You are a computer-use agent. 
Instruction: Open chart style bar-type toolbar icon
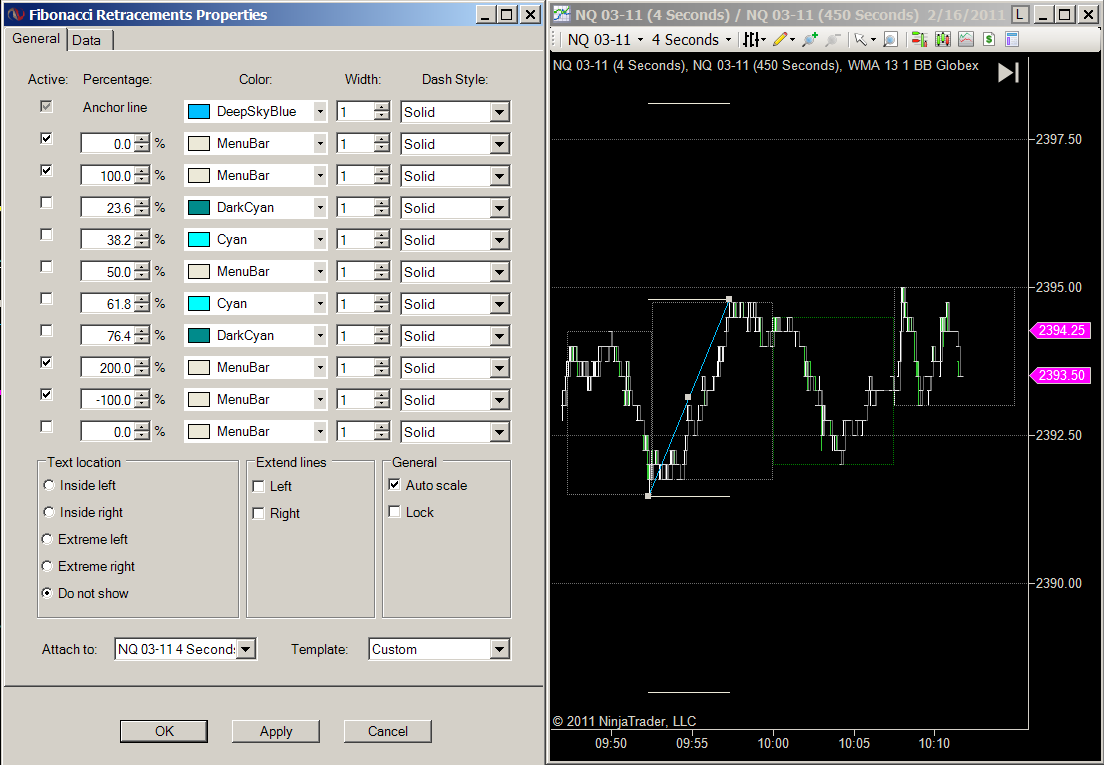(x=753, y=40)
